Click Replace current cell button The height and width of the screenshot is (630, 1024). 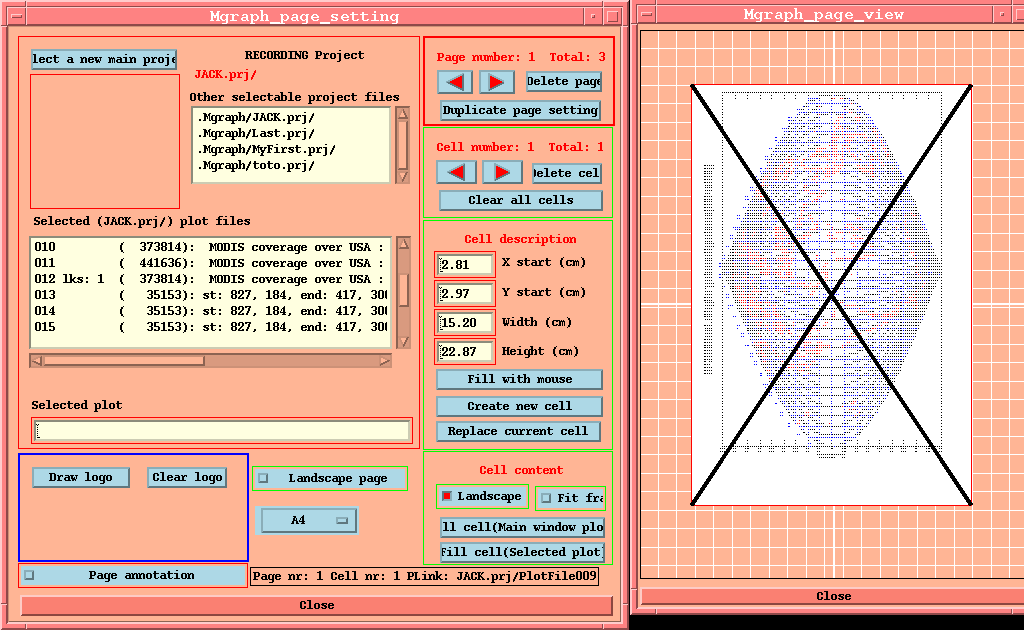518,432
